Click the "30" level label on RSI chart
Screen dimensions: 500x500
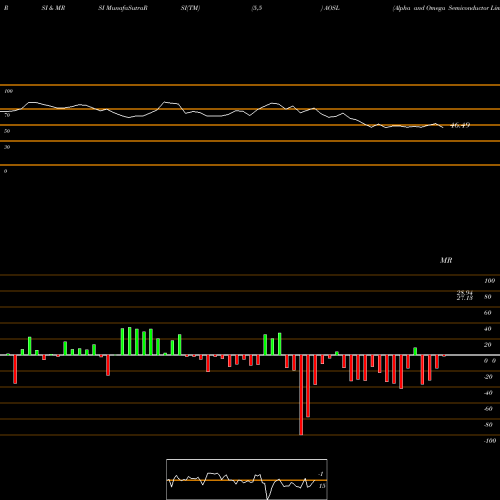point(7,147)
